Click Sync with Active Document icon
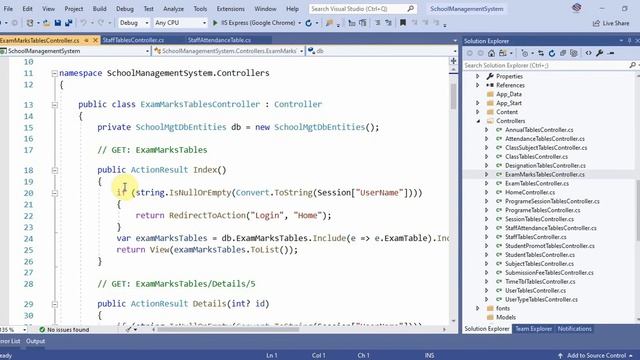 pos(541,53)
